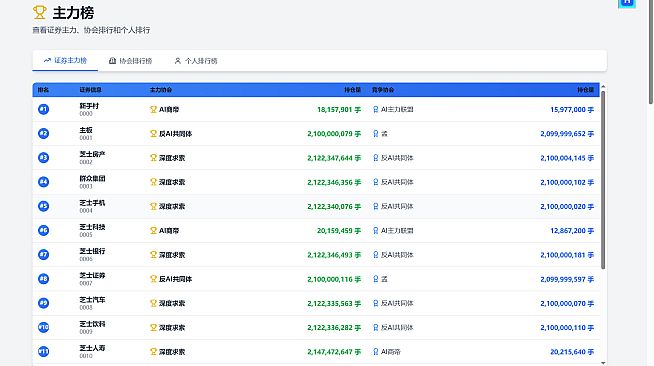The image size is (654, 366).
Task: Open the 个人排行榜 tab
Action: pyautogui.click(x=196, y=61)
